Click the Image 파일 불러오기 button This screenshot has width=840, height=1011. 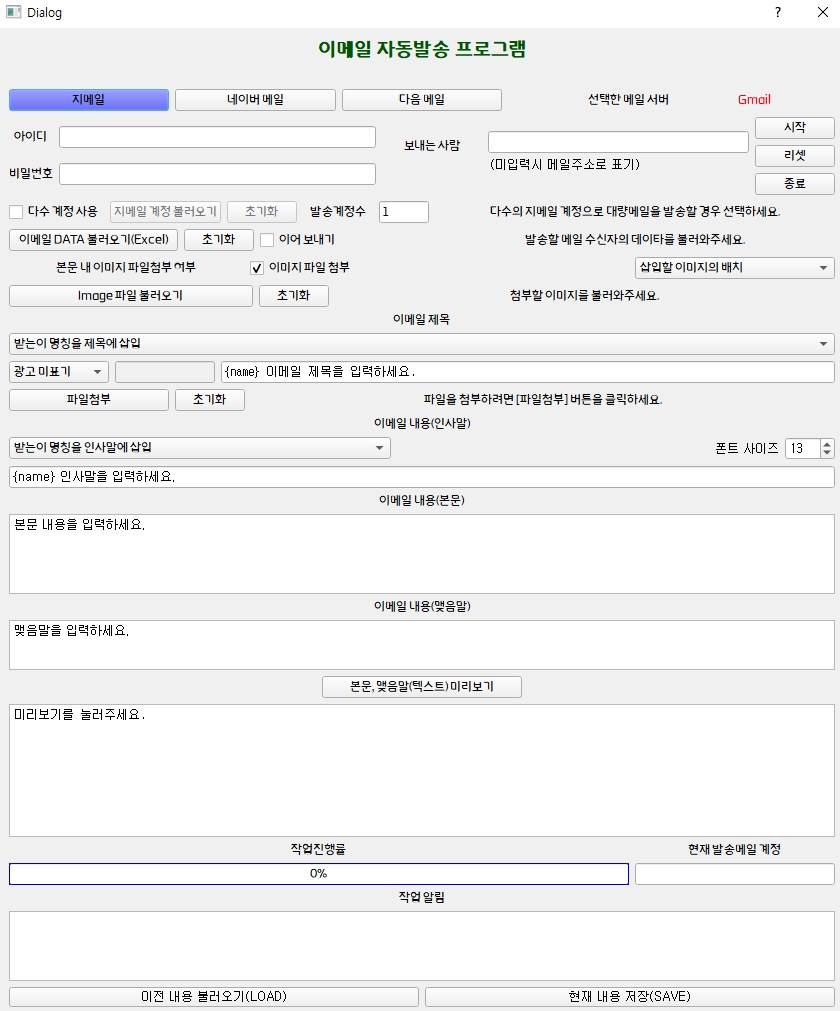130,296
